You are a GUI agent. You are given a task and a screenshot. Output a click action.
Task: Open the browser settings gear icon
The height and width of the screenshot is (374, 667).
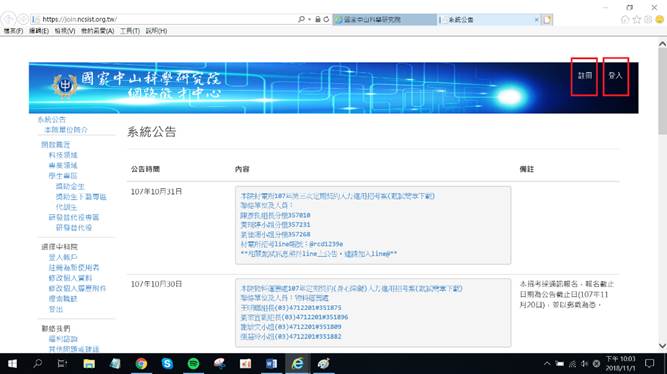(x=648, y=20)
